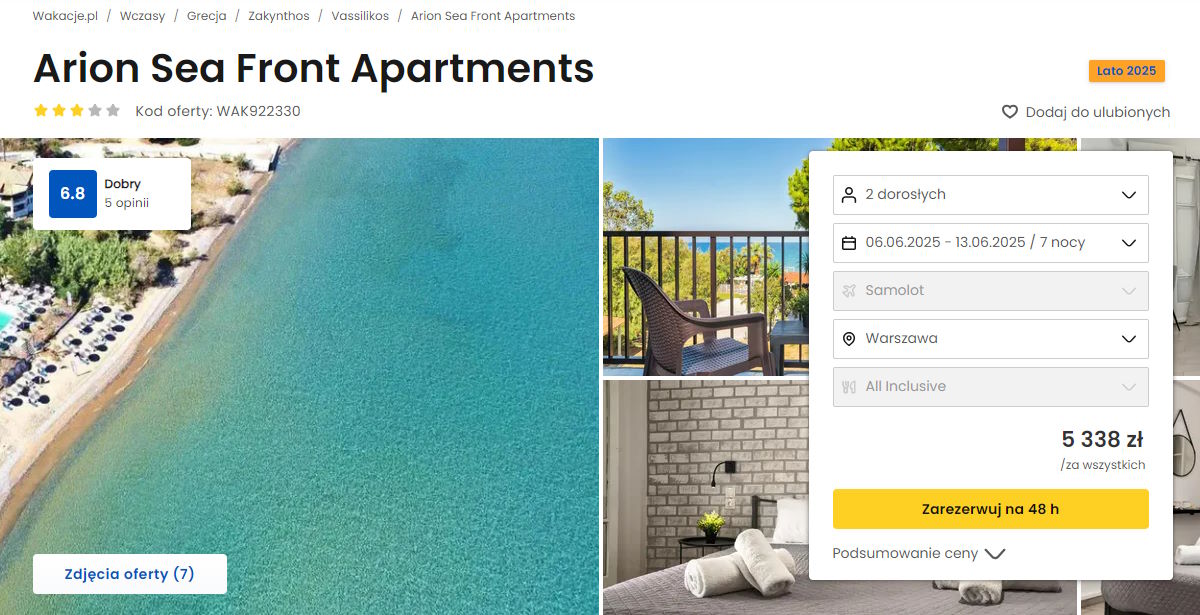Click the calendar icon in date field
1200x615 pixels.
click(849, 243)
